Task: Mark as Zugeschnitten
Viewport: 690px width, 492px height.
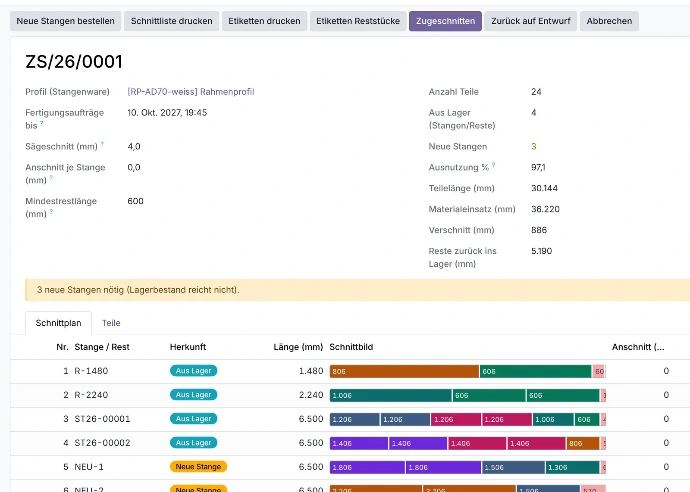Action: pyautogui.click(x=445, y=21)
